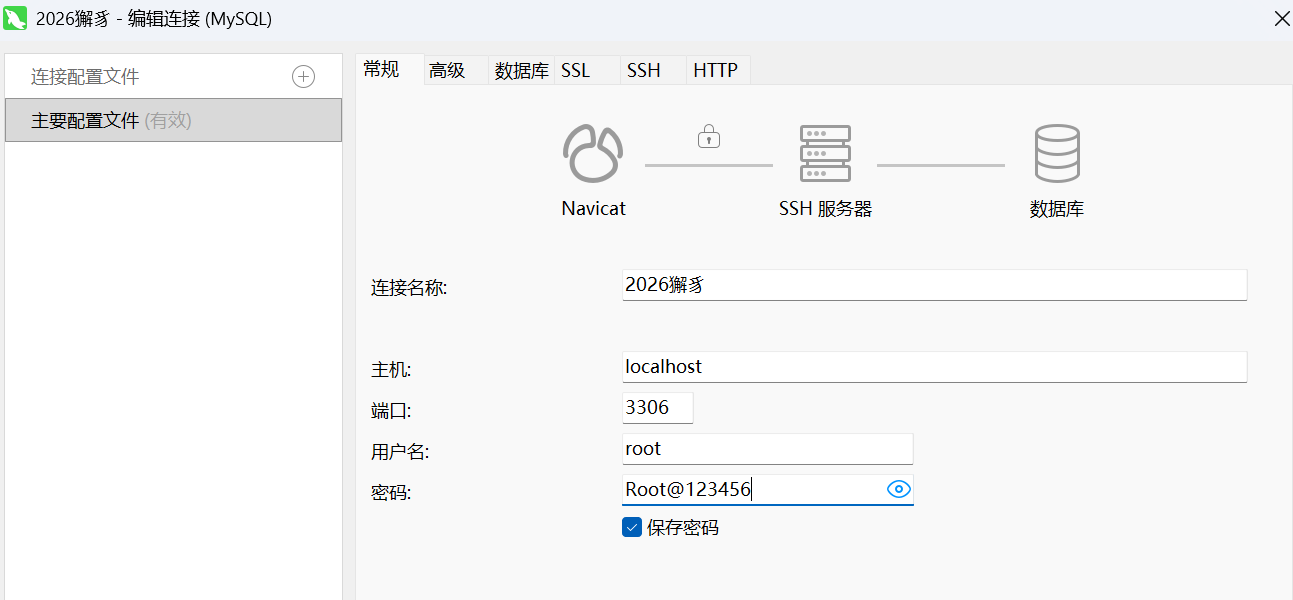Click the 连接名称: label
The height and width of the screenshot is (600, 1293).
click(x=409, y=288)
